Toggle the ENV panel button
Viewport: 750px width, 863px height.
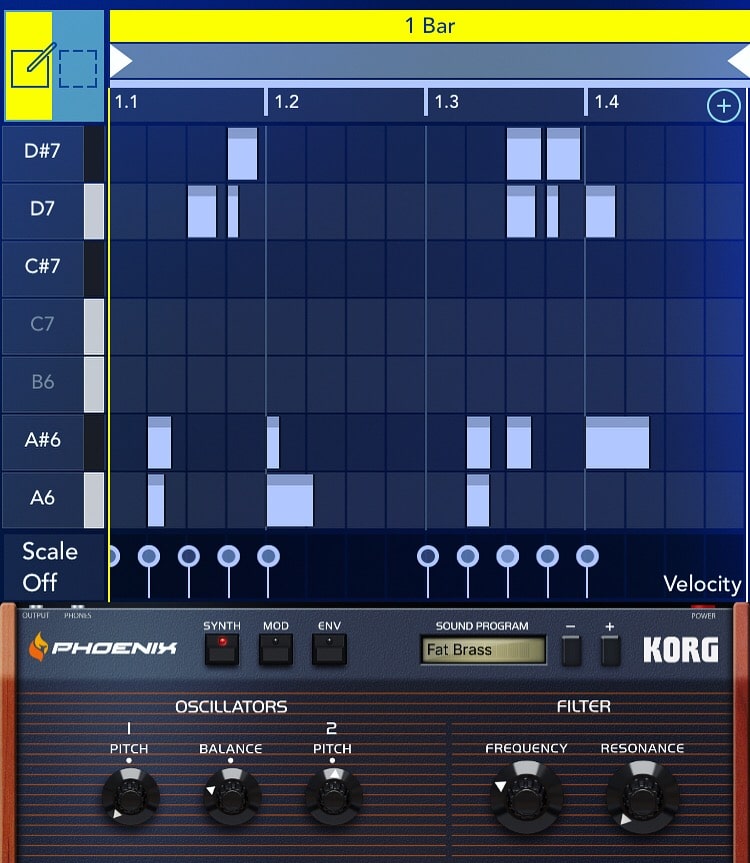tap(329, 651)
